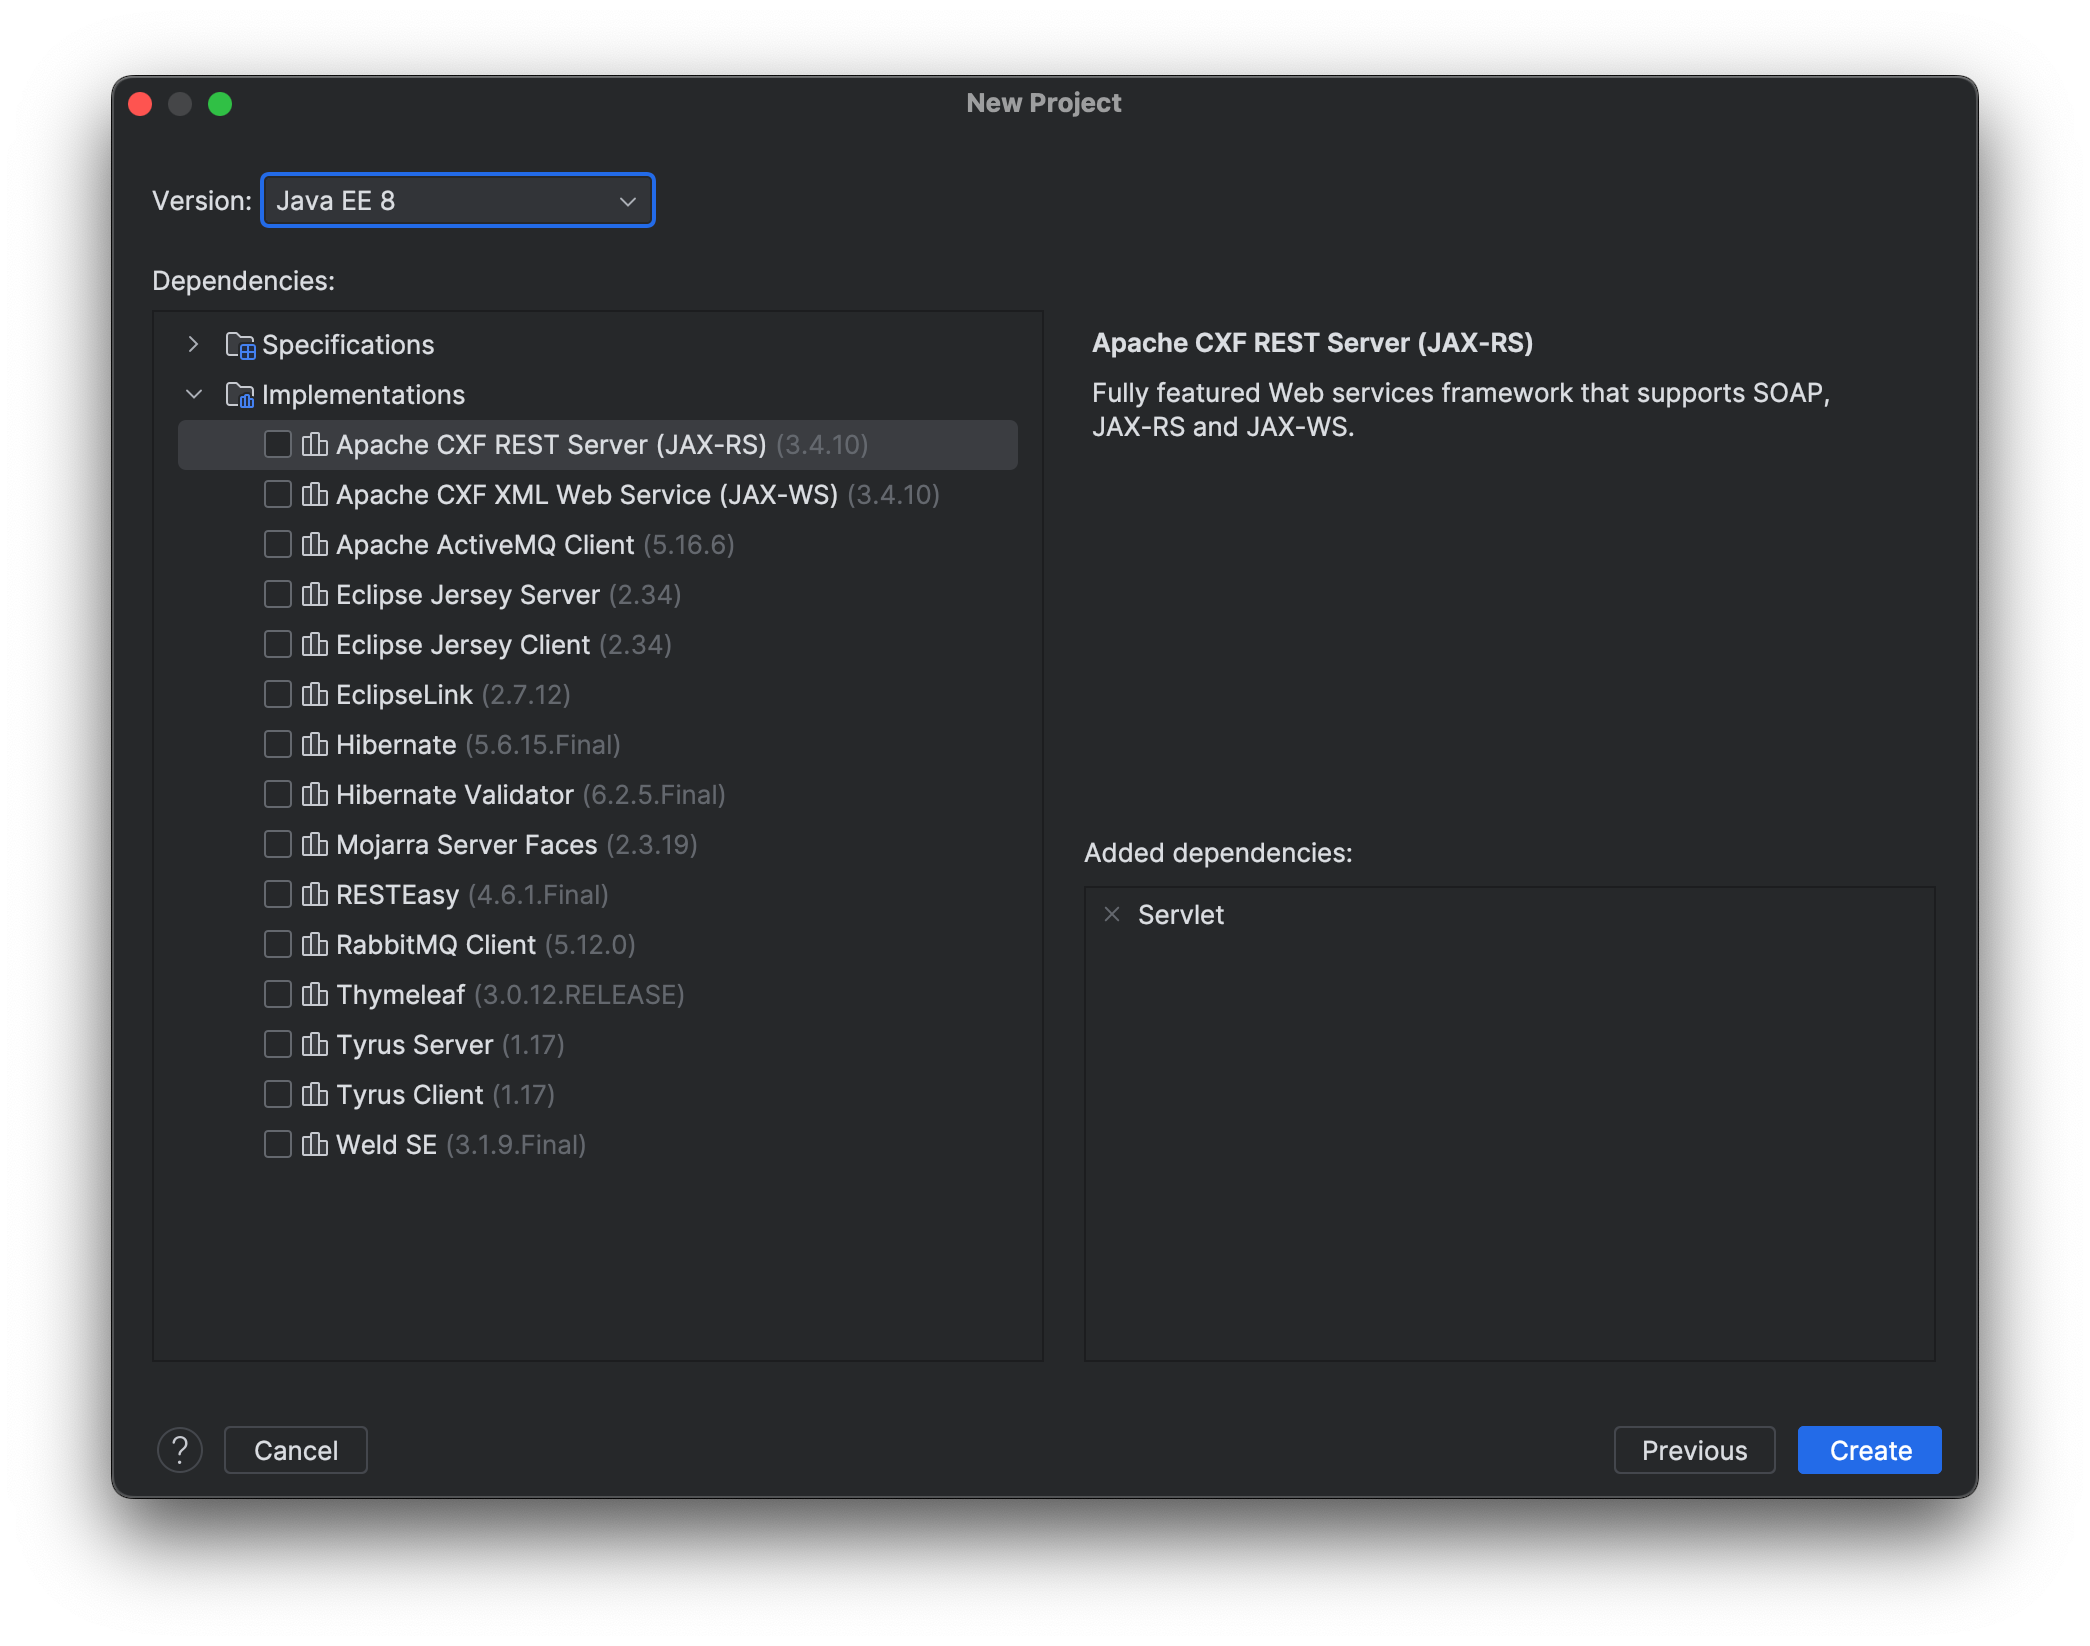This screenshot has height=1646, width=2090.
Task: Click the library icon beside Thymeleaf
Action: point(314,994)
